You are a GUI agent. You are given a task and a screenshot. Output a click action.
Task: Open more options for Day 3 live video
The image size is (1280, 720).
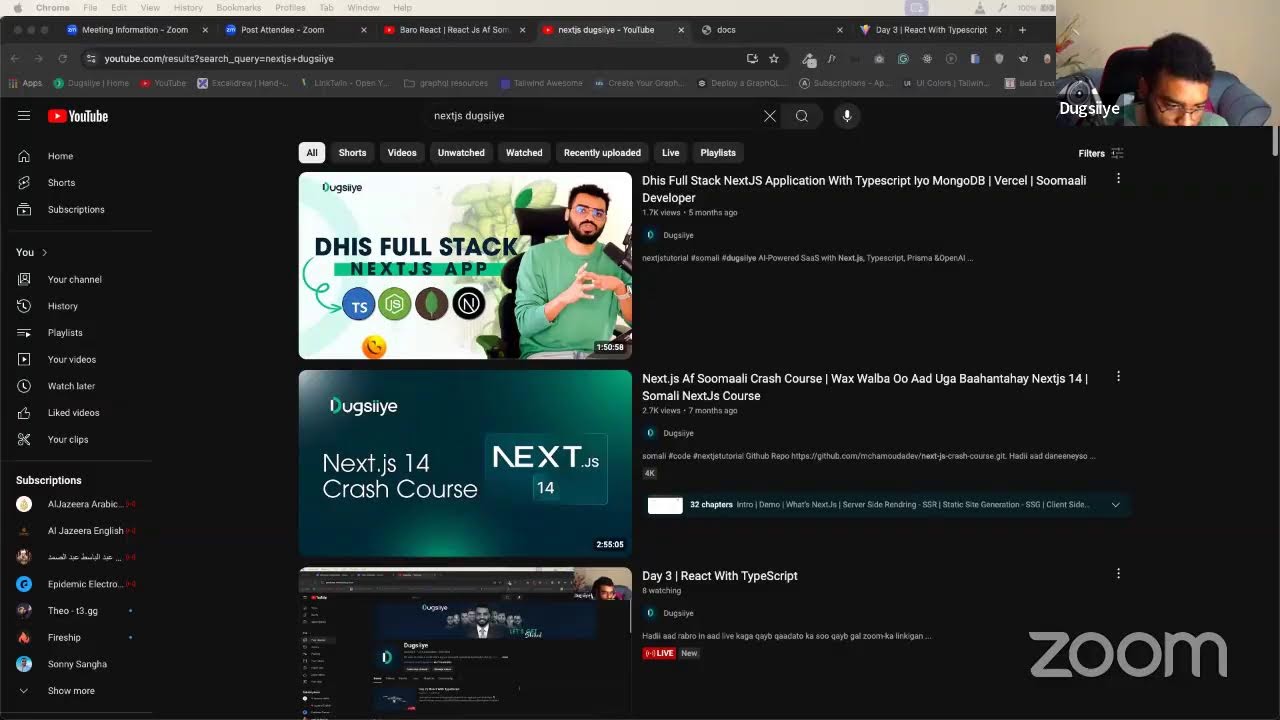(x=1118, y=574)
